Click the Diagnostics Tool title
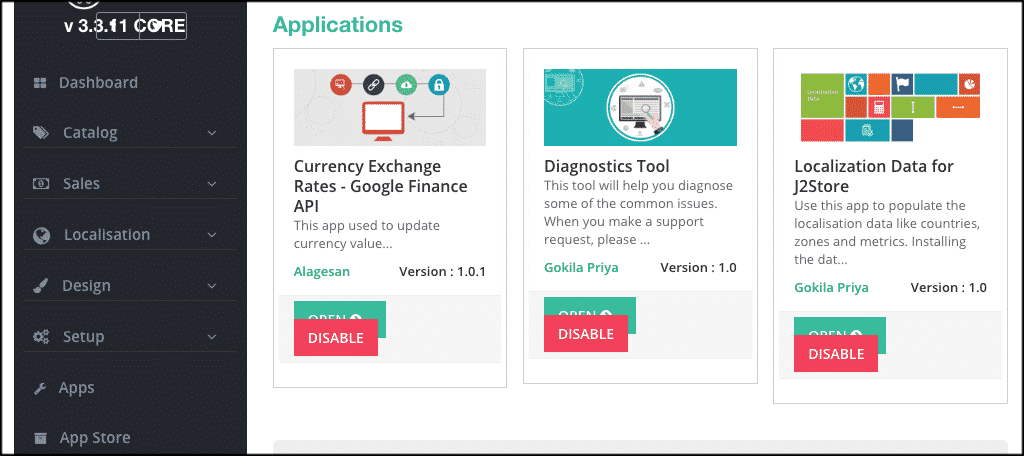 coord(607,167)
